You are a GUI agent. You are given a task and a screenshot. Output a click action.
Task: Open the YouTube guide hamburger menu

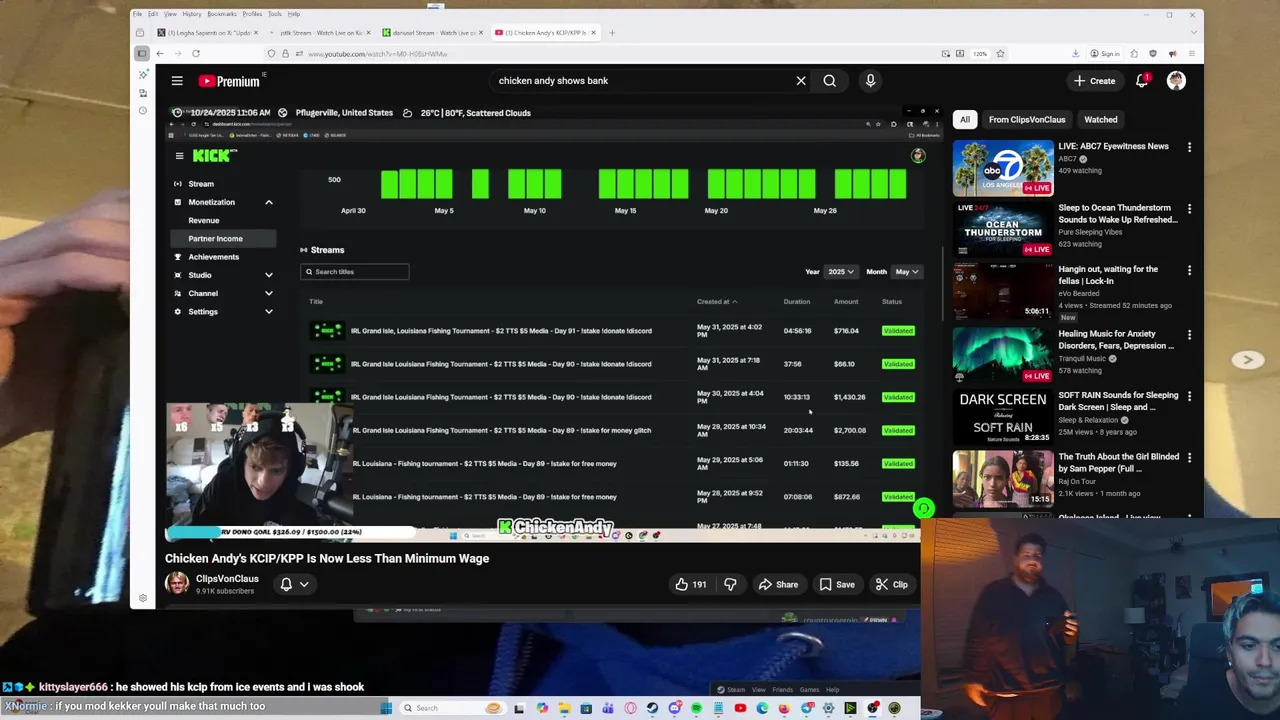pos(177,81)
